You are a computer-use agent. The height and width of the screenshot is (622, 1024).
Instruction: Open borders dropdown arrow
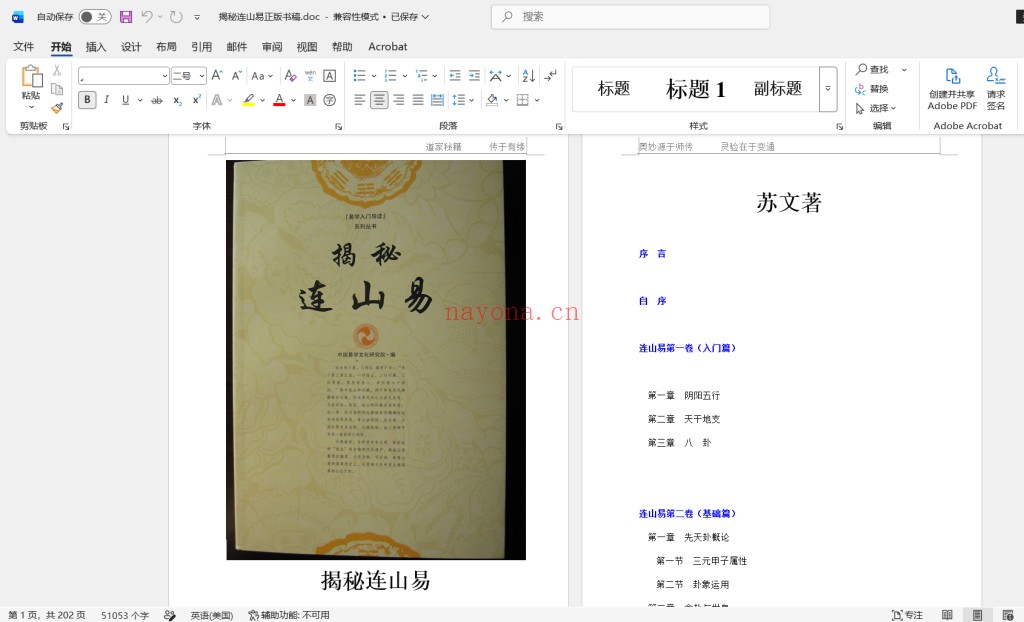(x=537, y=100)
